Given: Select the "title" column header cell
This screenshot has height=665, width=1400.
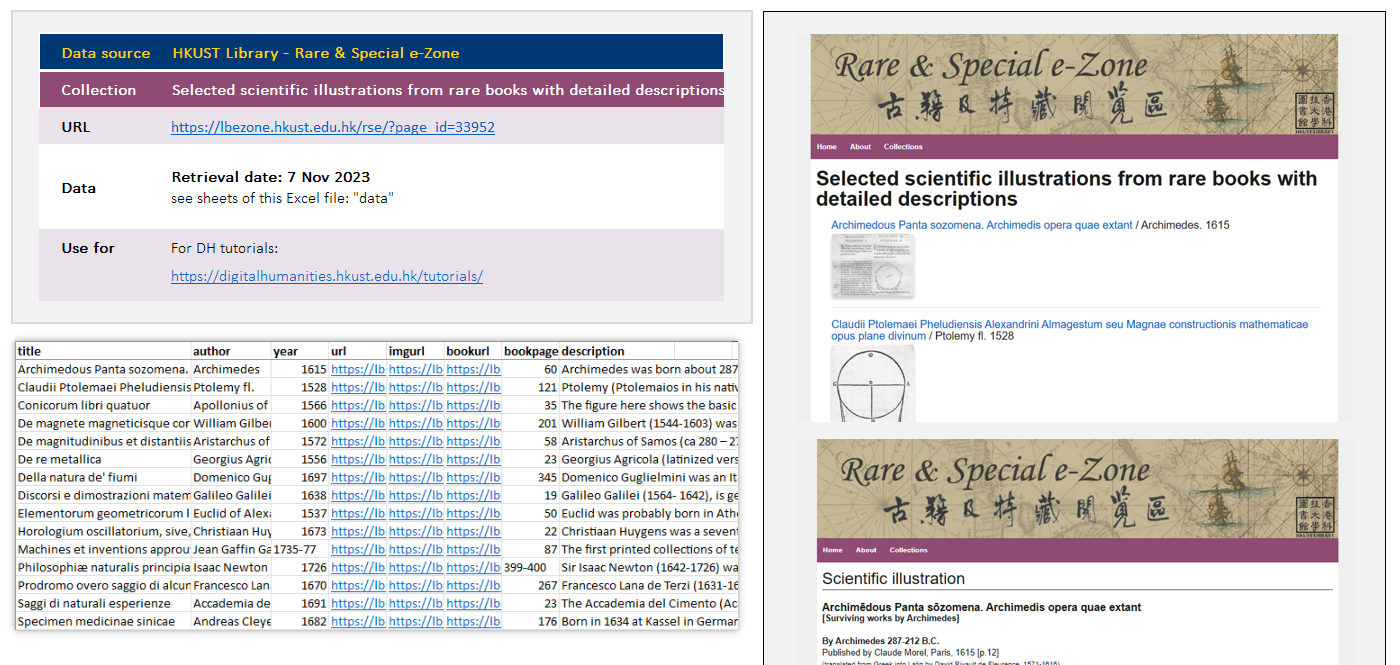Looking at the screenshot, I should coord(103,351).
